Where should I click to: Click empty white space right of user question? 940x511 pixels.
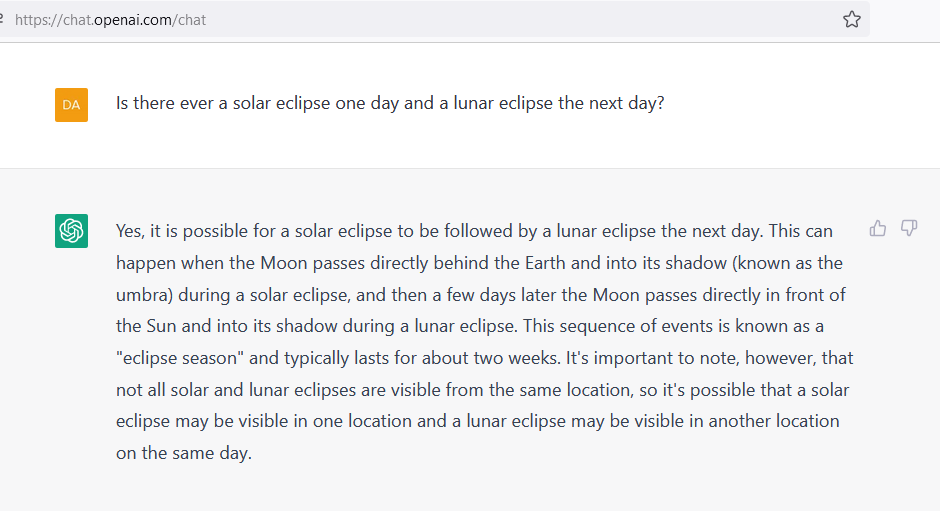[800, 103]
